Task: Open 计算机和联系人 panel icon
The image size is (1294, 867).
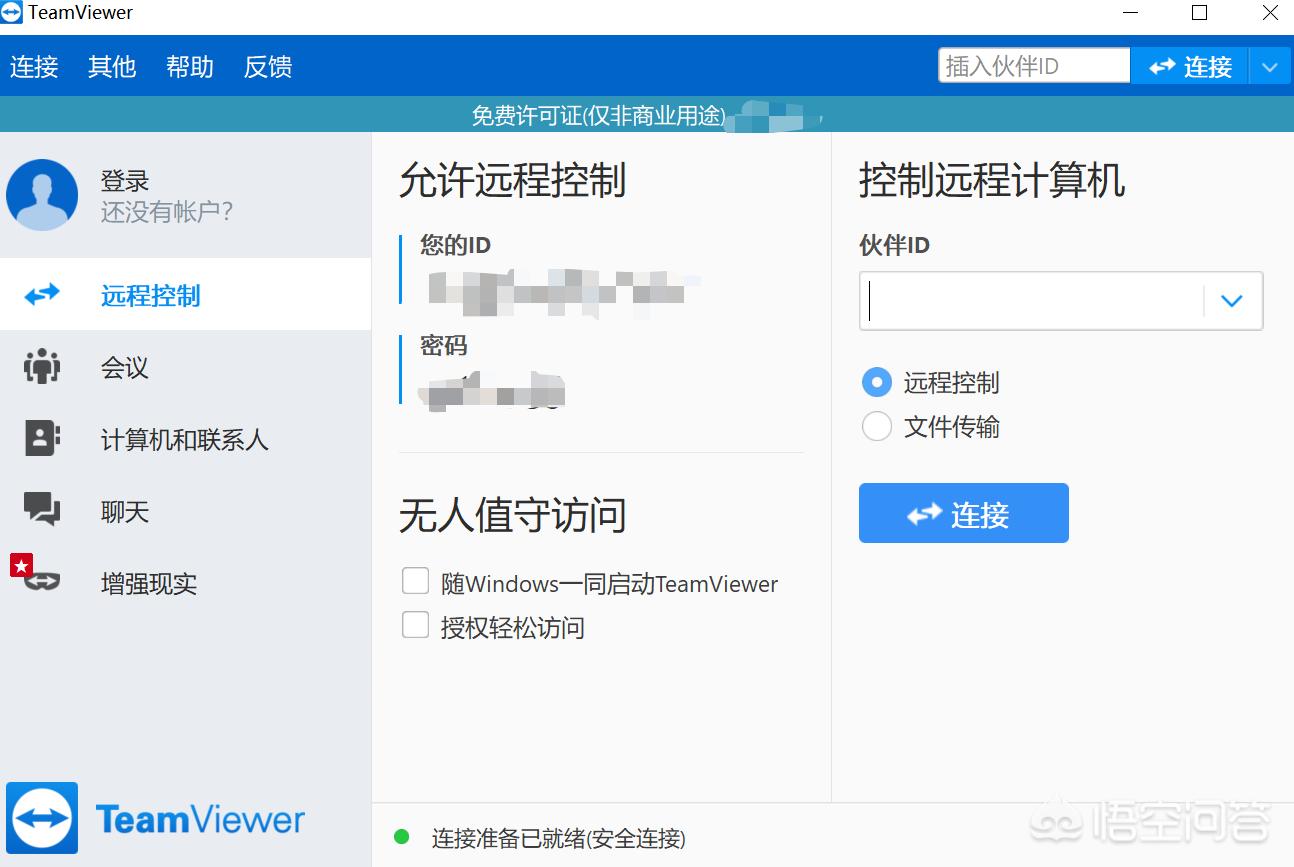Action: tap(40, 439)
